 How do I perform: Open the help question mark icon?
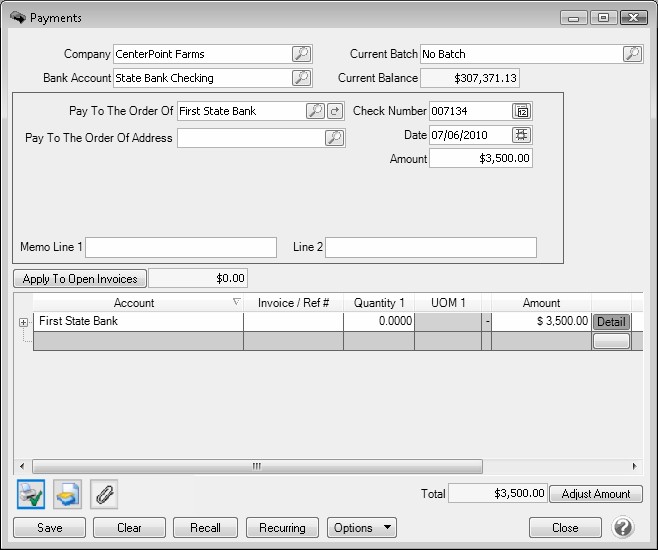click(623, 527)
